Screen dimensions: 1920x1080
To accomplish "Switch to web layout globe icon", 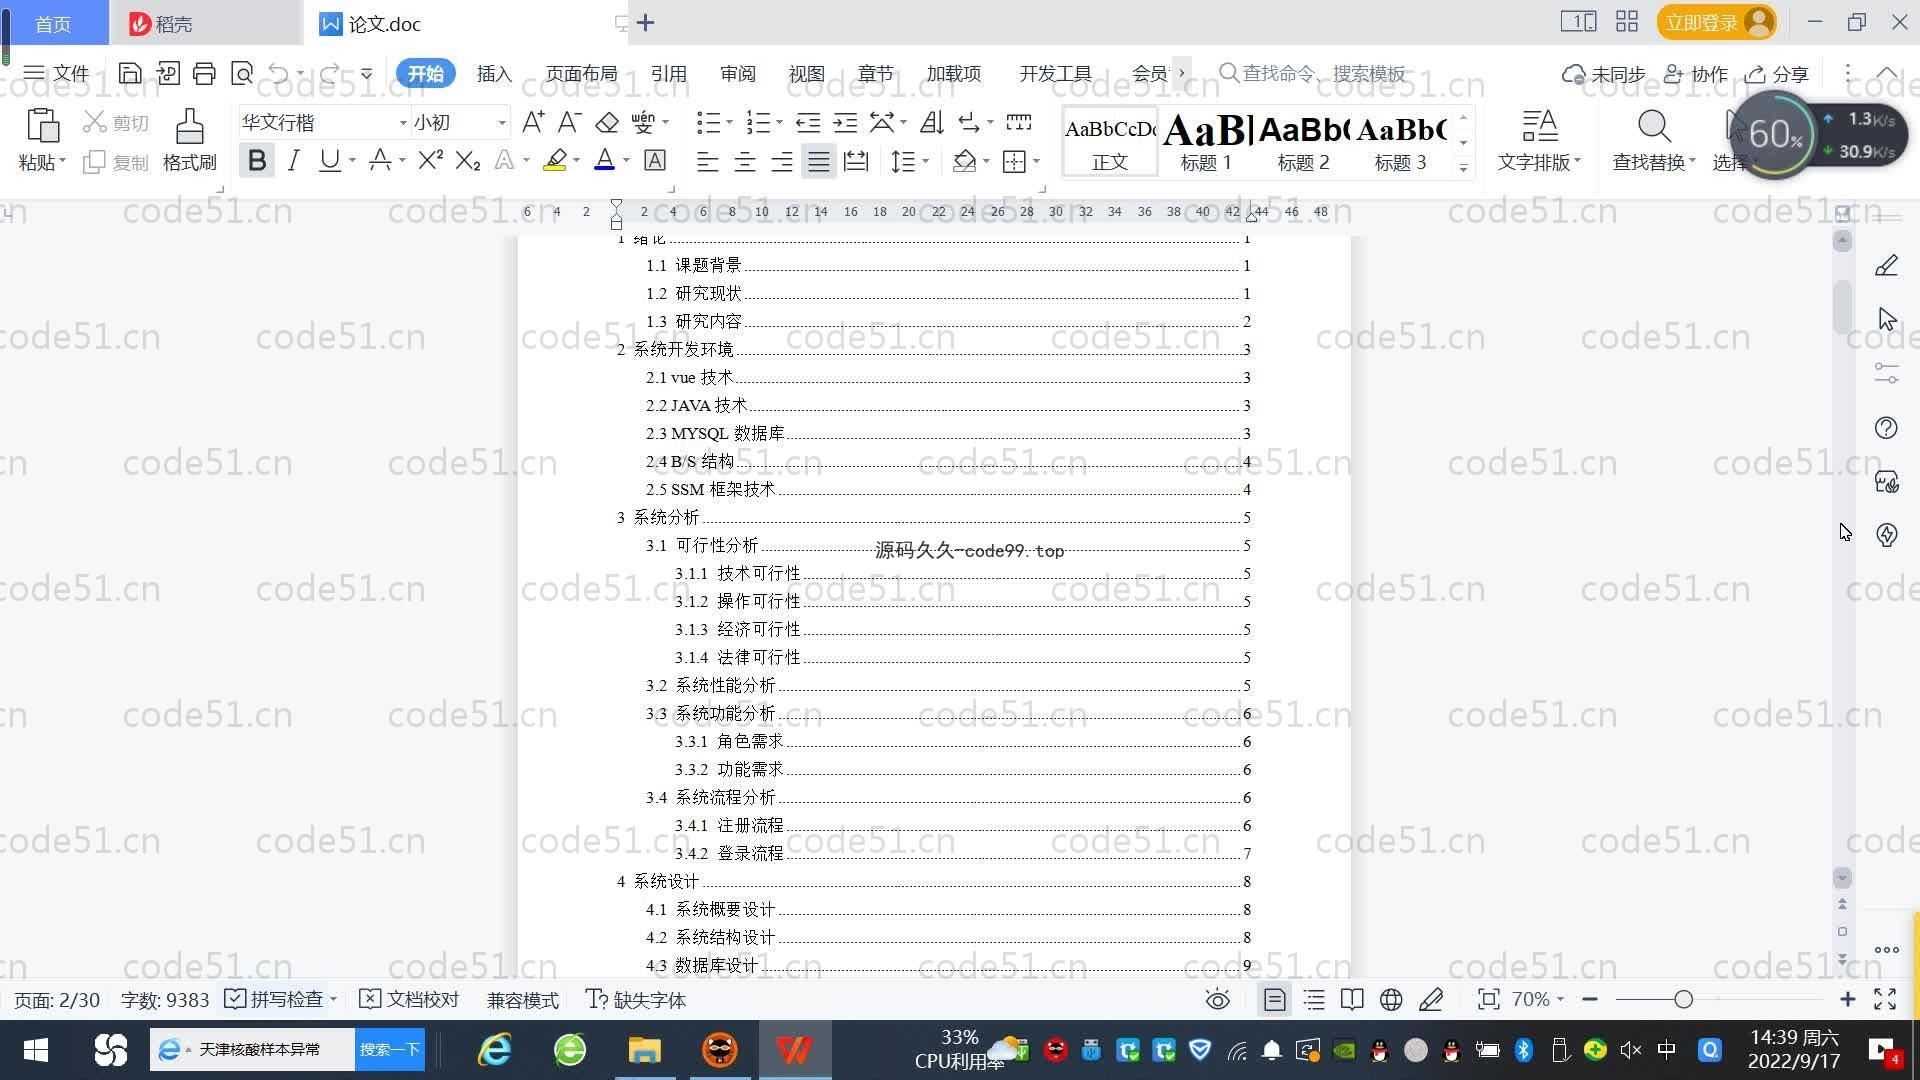I will point(1391,999).
